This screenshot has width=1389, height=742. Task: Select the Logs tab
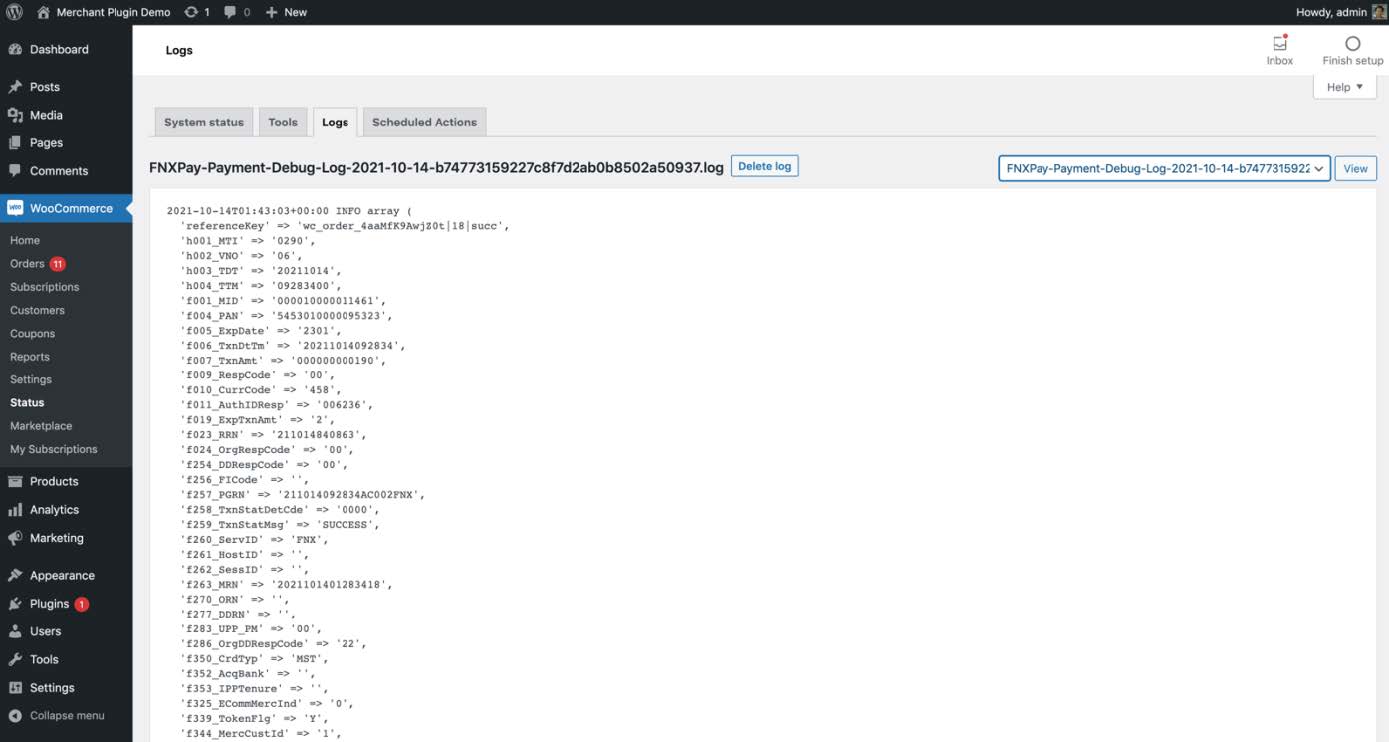(x=335, y=122)
